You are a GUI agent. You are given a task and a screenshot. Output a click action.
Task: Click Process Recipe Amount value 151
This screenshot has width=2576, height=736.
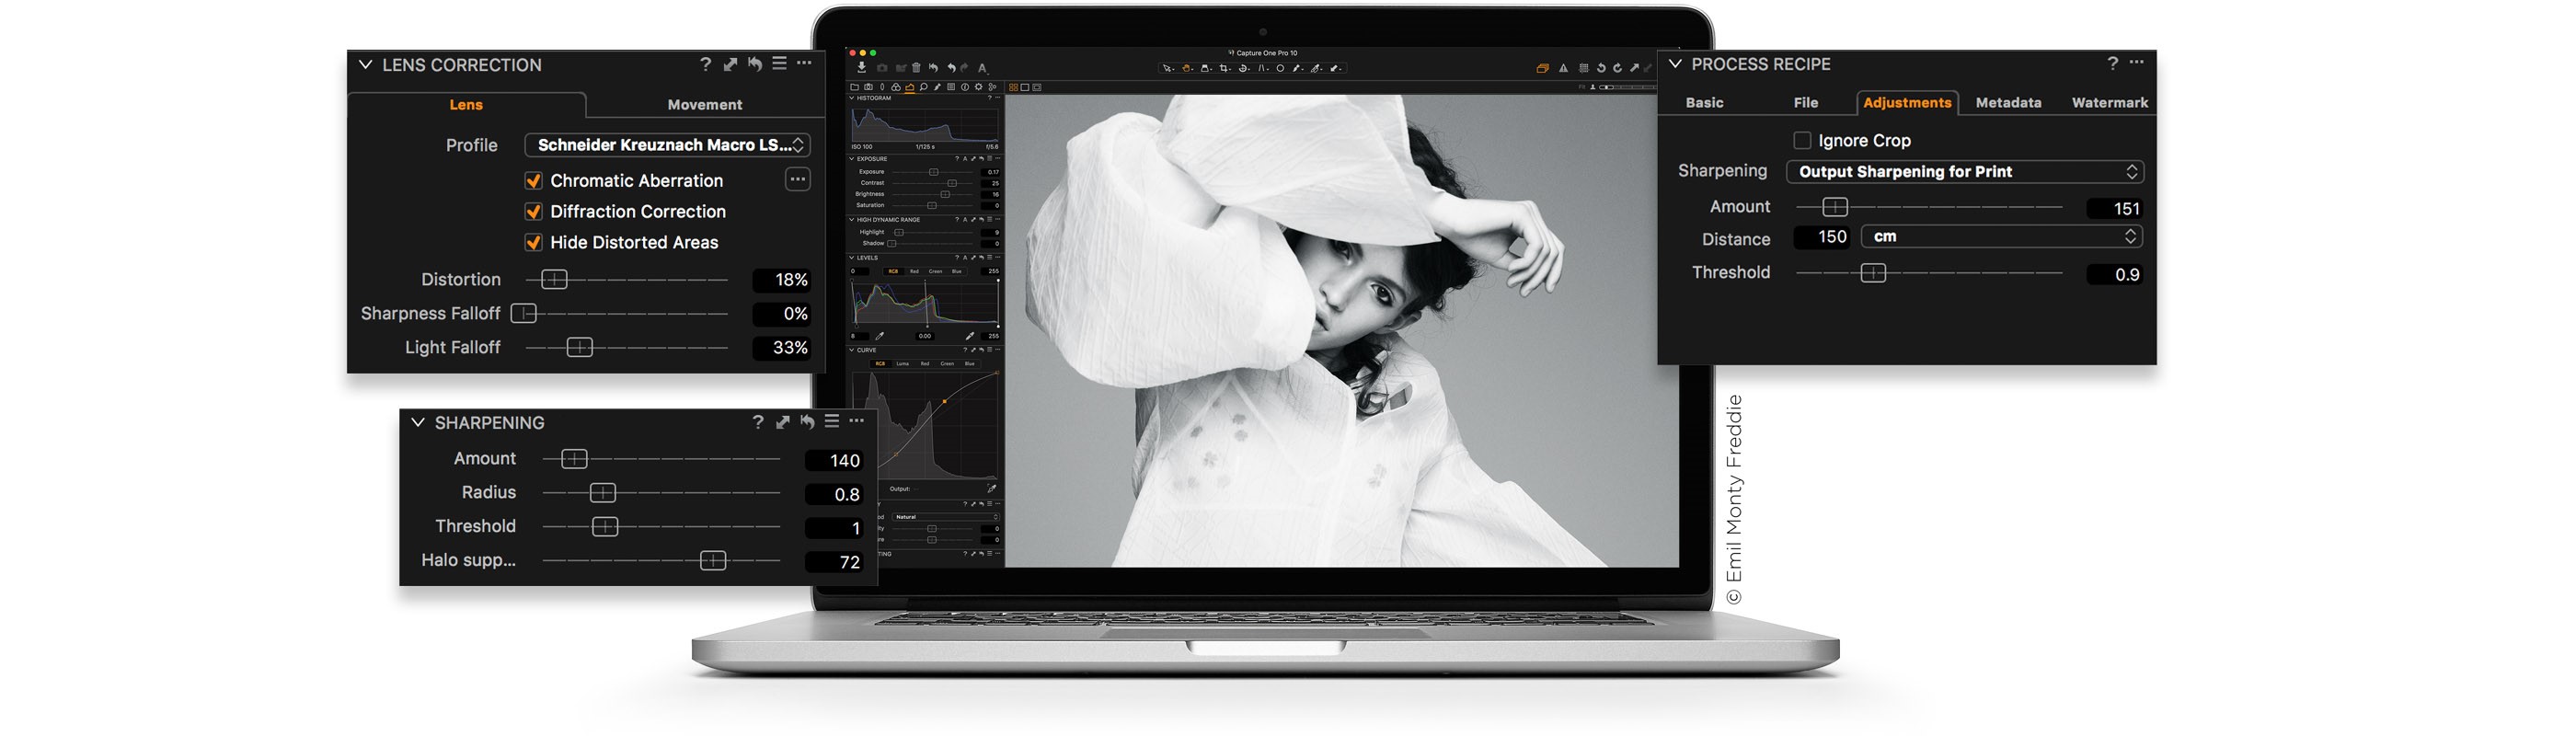tap(2115, 208)
